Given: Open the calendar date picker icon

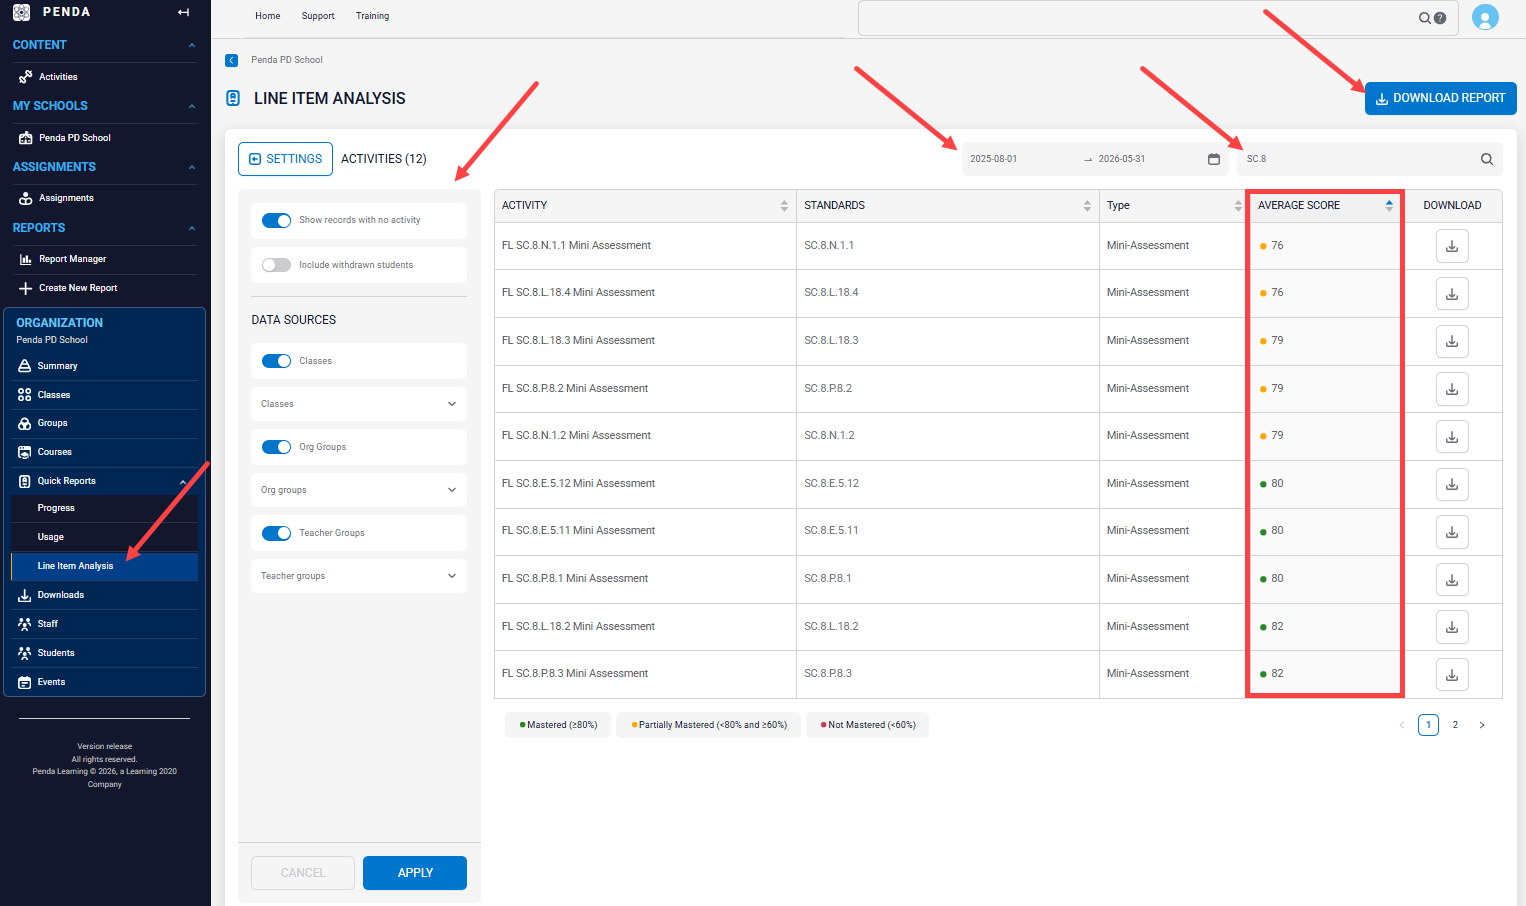Looking at the screenshot, I should [1214, 159].
